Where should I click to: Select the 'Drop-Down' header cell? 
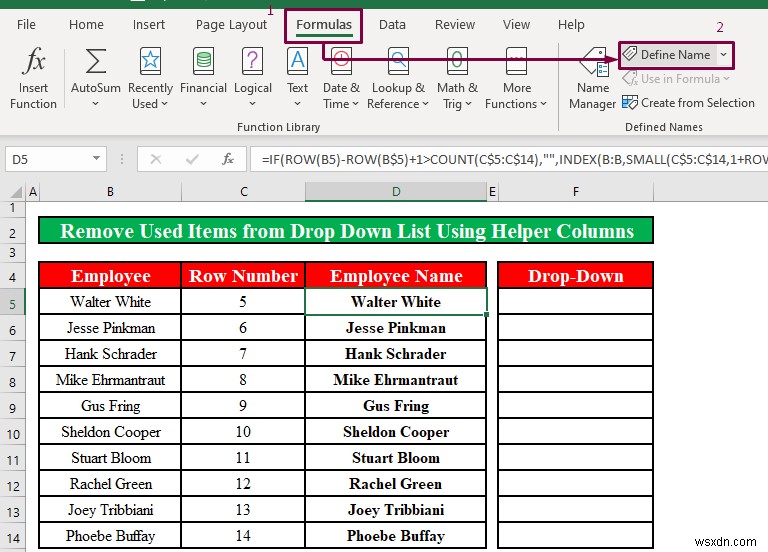point(576,276)
